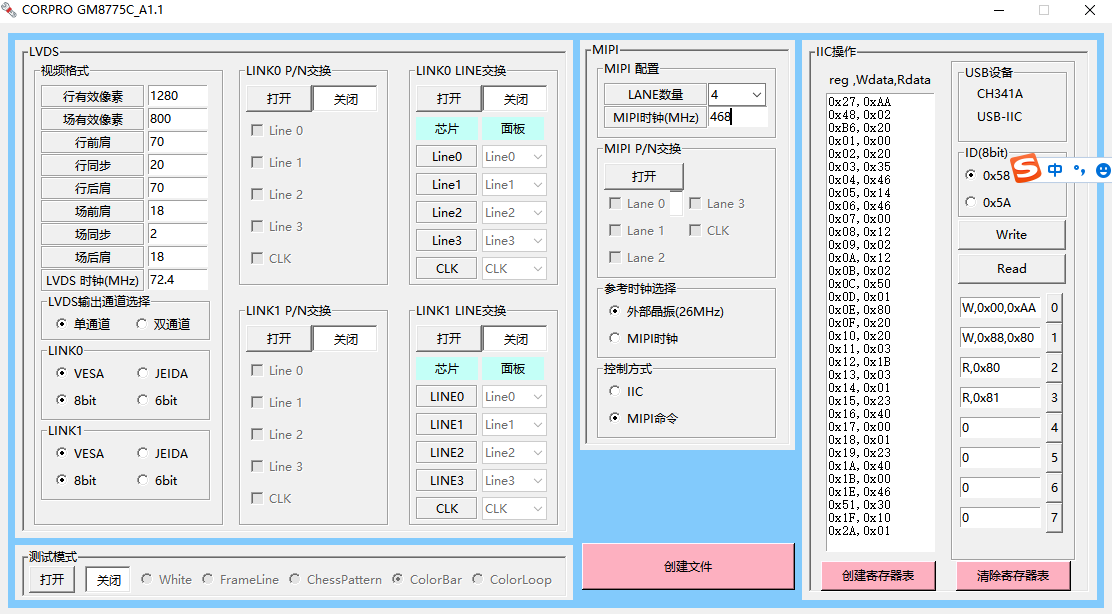Viewport: 1112px width, 614px height.
Task: Click the Write button
Action: click(x=1011, y=235)
